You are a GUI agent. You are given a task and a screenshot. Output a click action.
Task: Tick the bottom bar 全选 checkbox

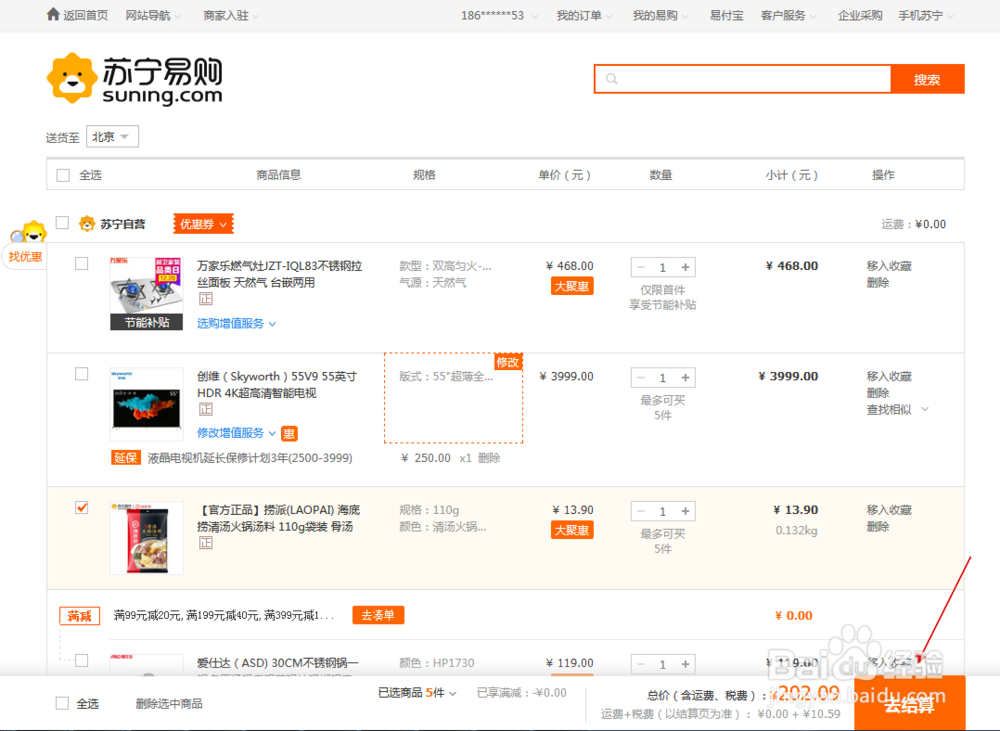(x=62, y=704)
